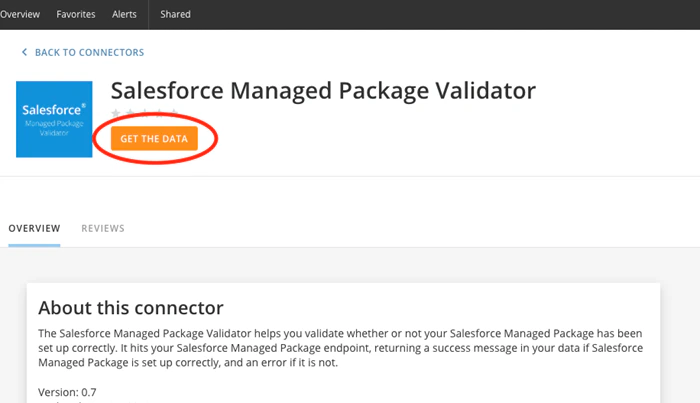Switch to the Reviews tab
The height and width of the screenshot is (403, 700).
click(103, 228)
